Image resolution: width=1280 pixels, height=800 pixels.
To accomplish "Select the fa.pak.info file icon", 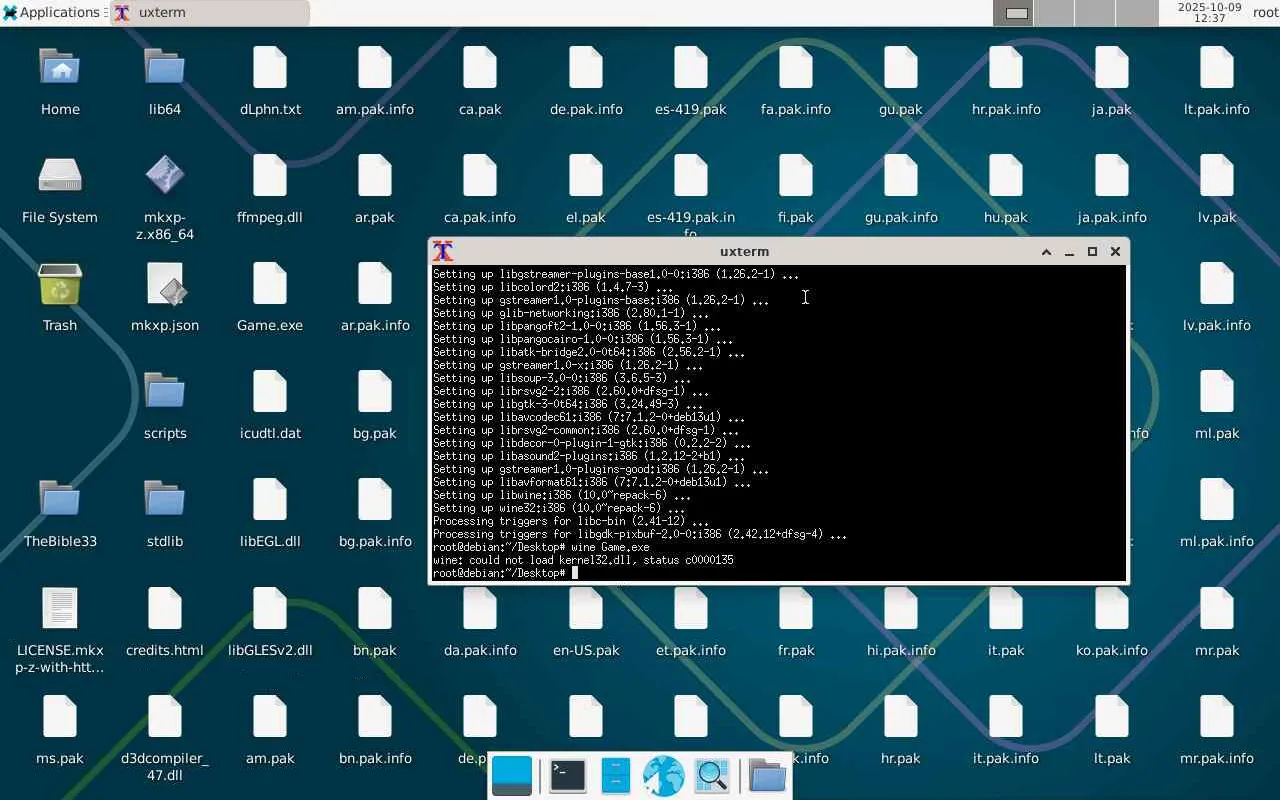I will pos(796,69).
